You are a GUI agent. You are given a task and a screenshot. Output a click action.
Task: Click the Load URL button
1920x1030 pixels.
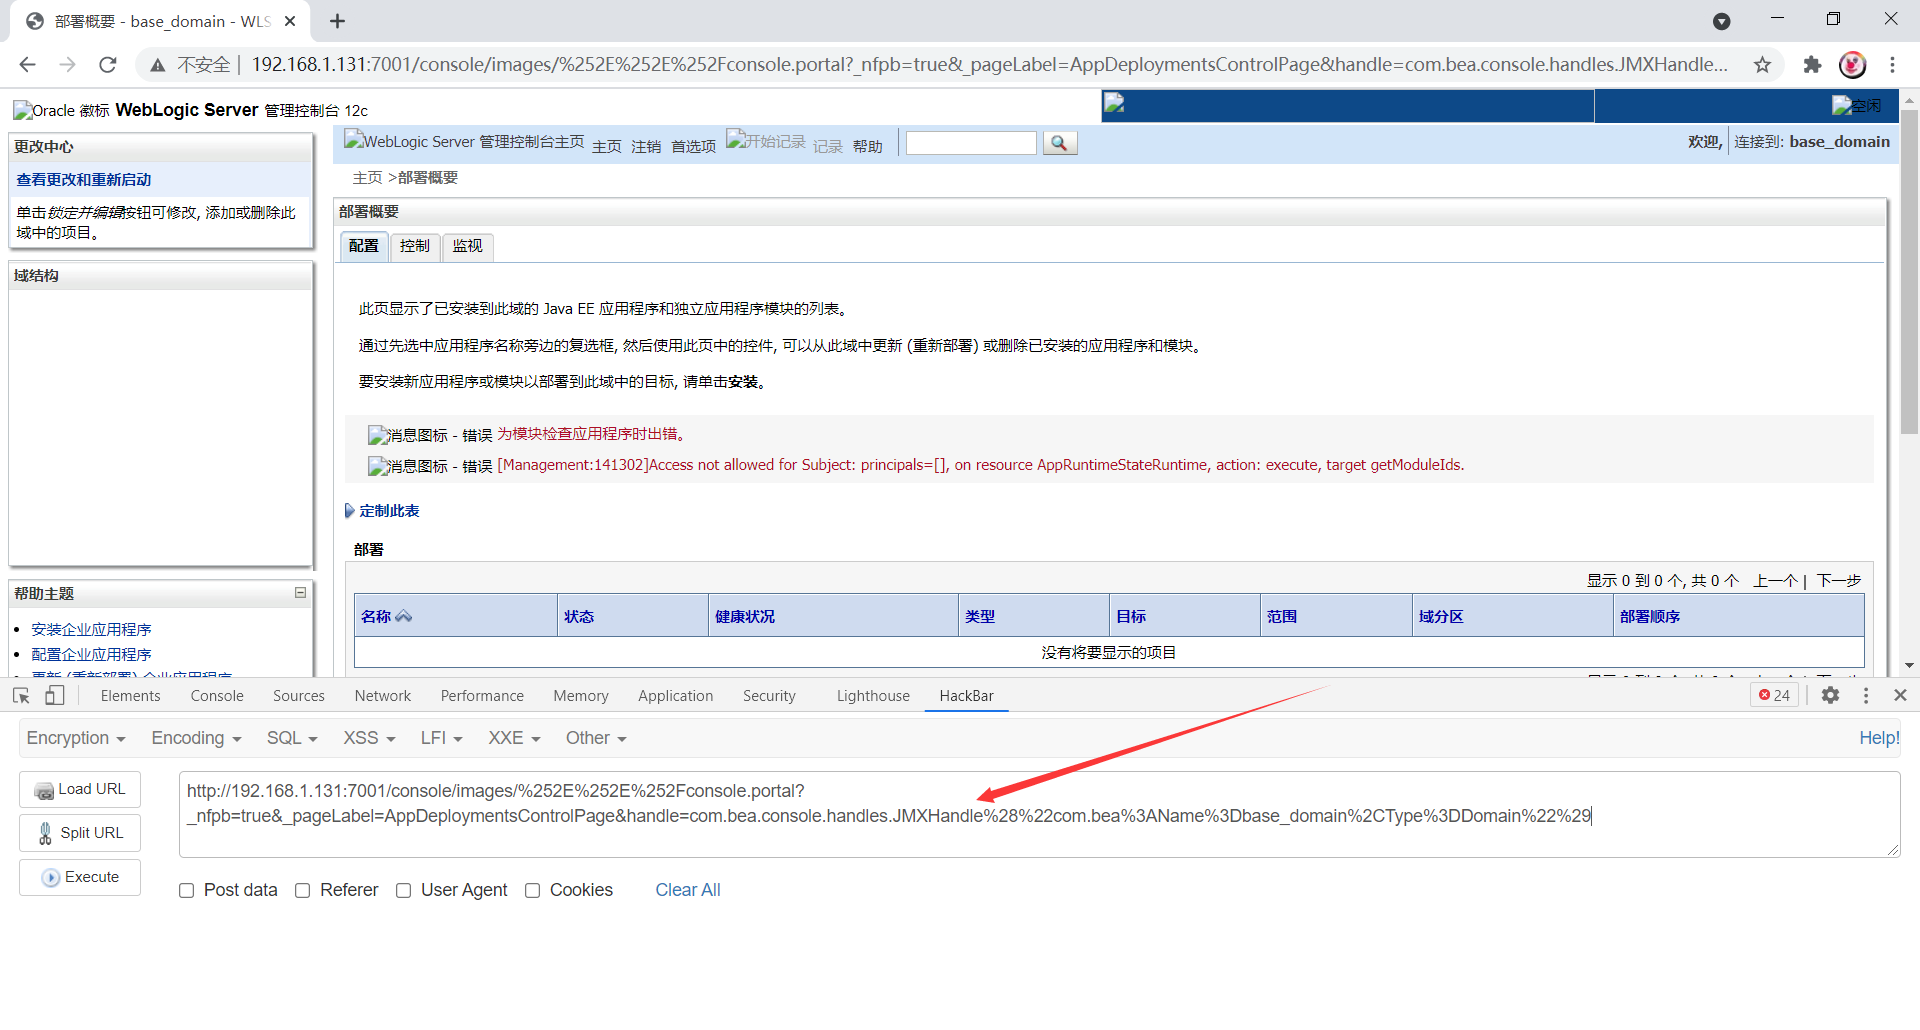[80, 789]
